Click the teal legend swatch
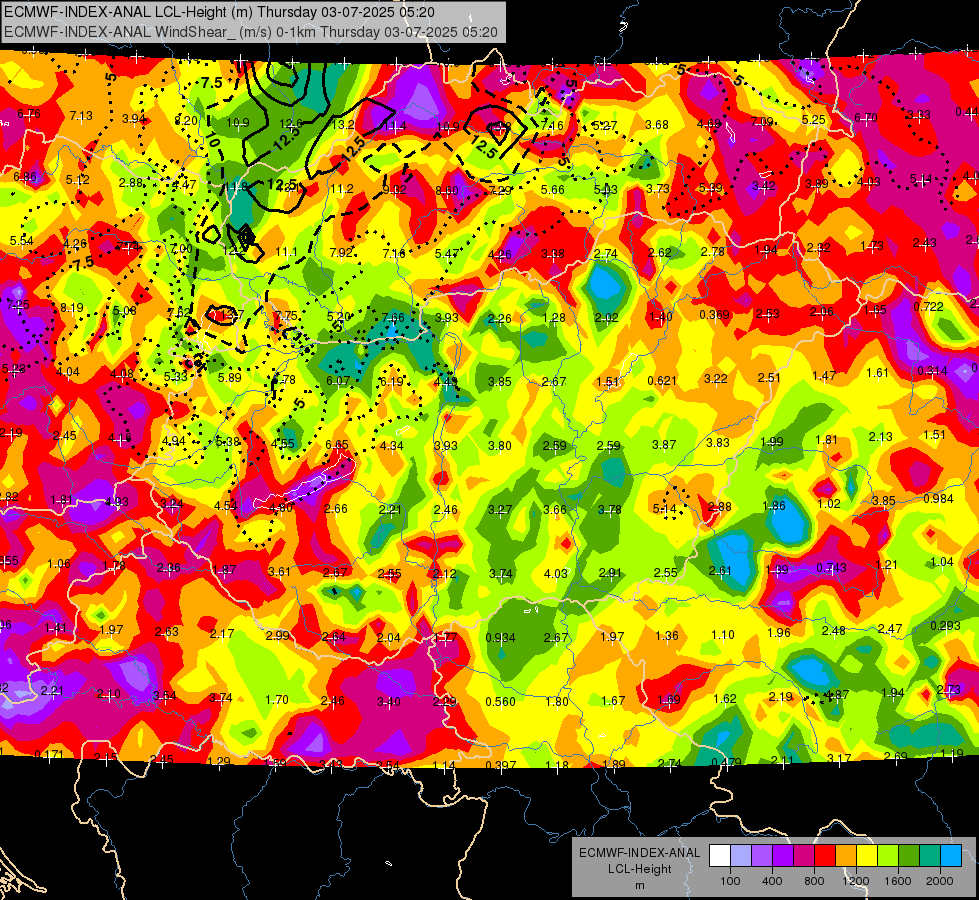 point(930,856)
